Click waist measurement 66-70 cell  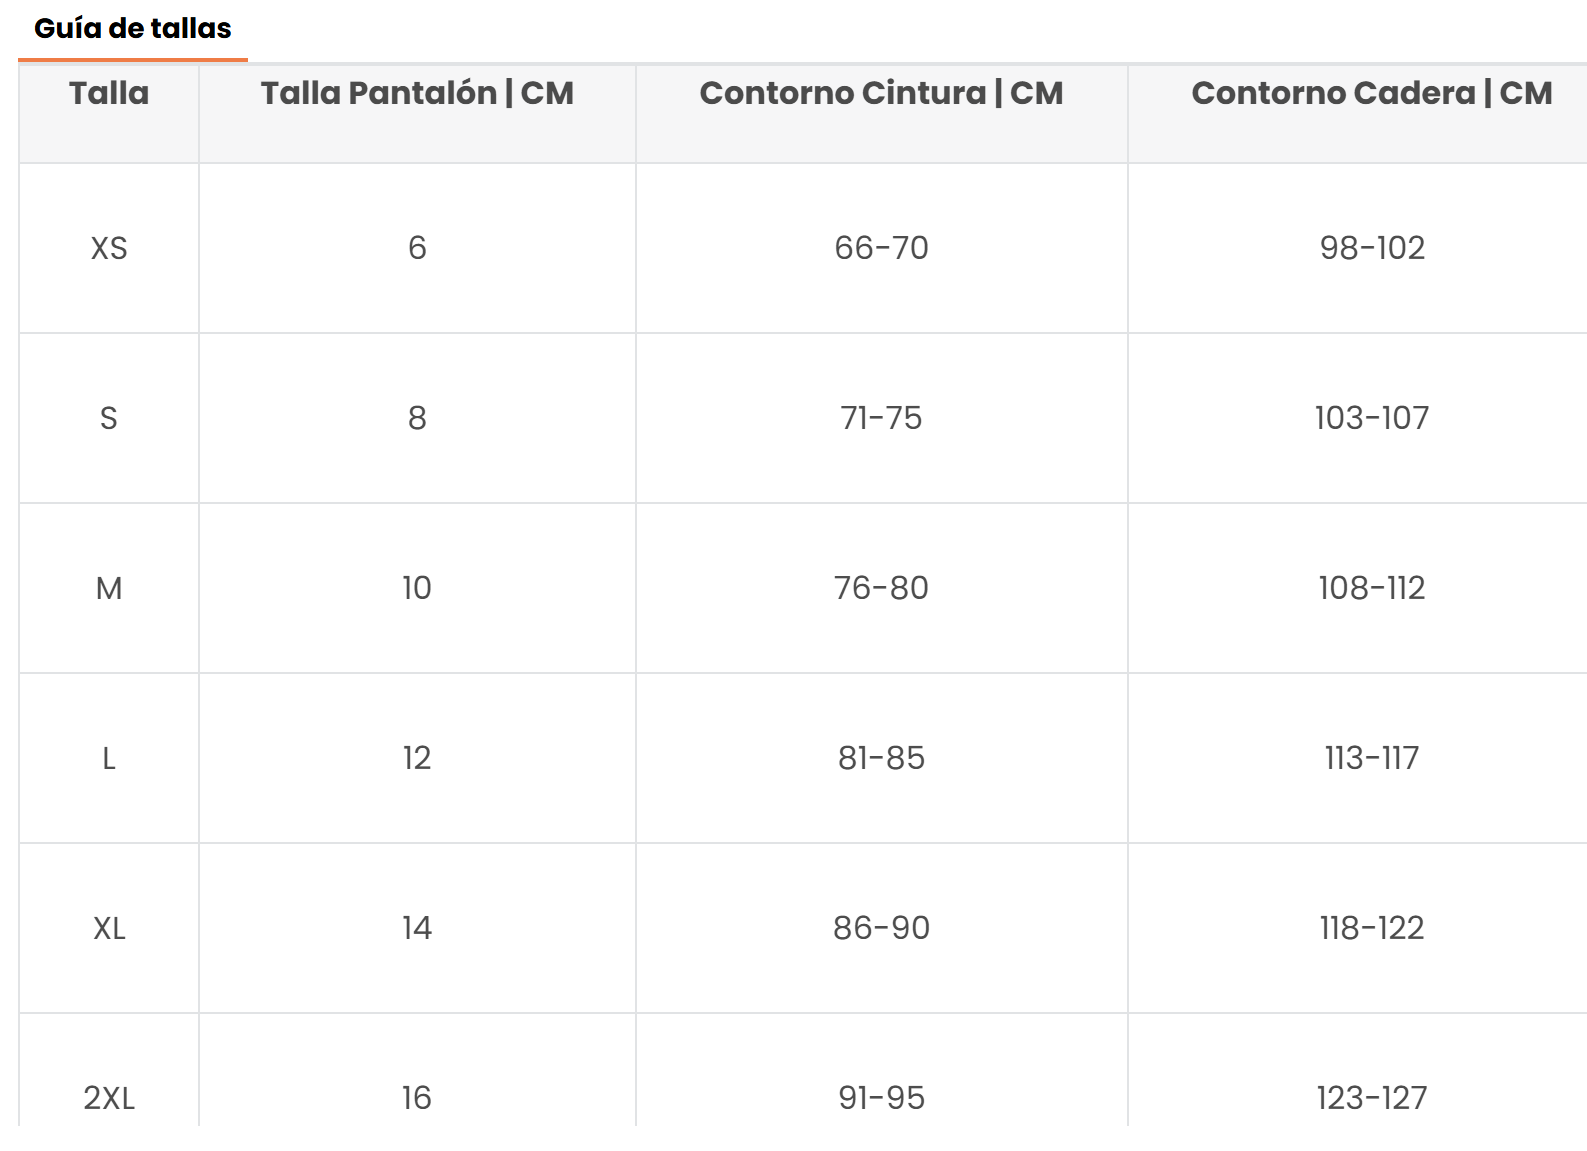click(881, 248)
